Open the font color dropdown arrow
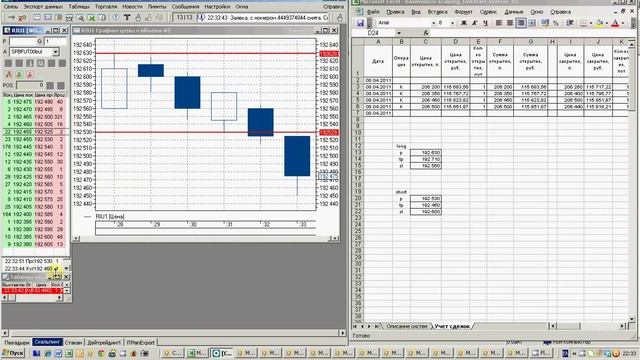Image resolution: width=640 pixels, height=360 pixels. (622, 23)
